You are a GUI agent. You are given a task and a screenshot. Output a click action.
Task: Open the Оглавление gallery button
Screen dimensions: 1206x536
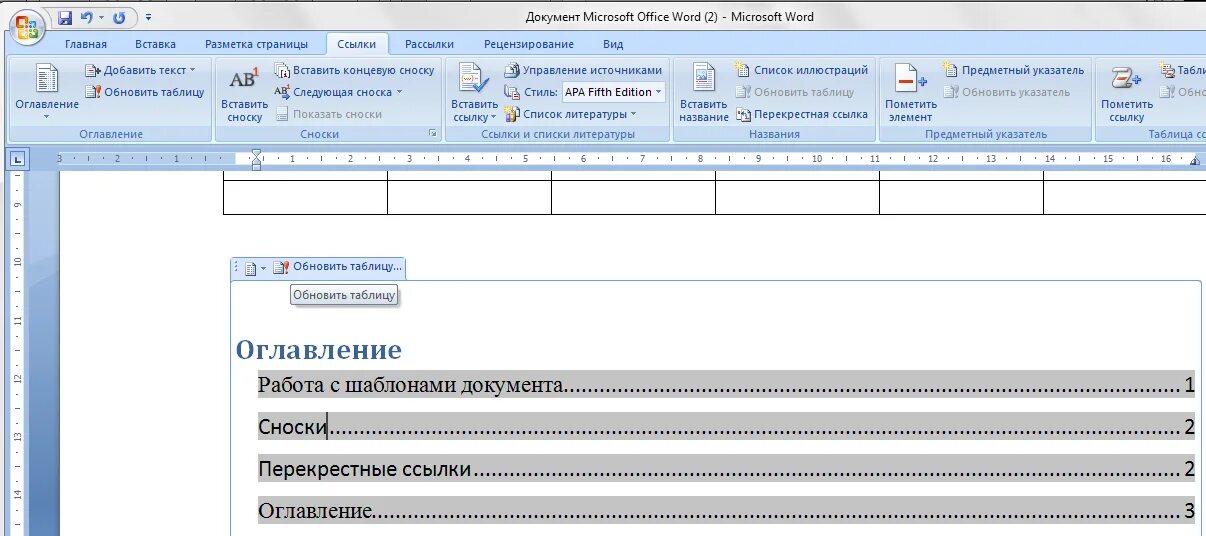pos(47,91)
